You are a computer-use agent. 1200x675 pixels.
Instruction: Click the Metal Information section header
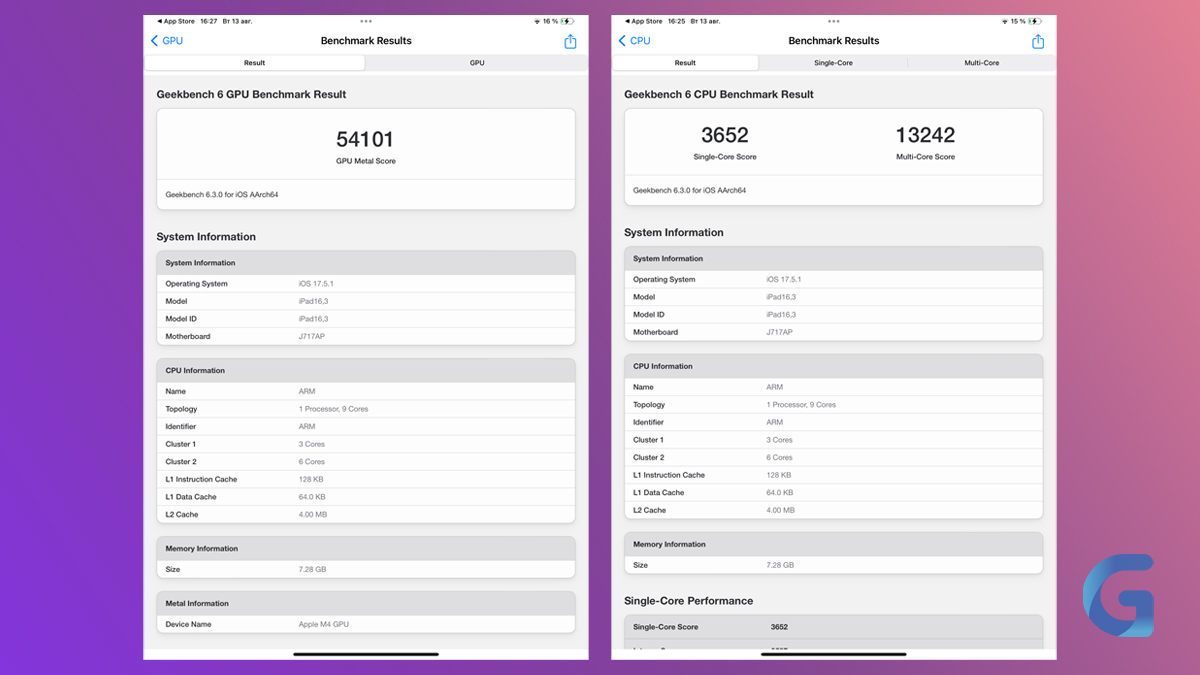pyautogui.click(x=366, y=603)
